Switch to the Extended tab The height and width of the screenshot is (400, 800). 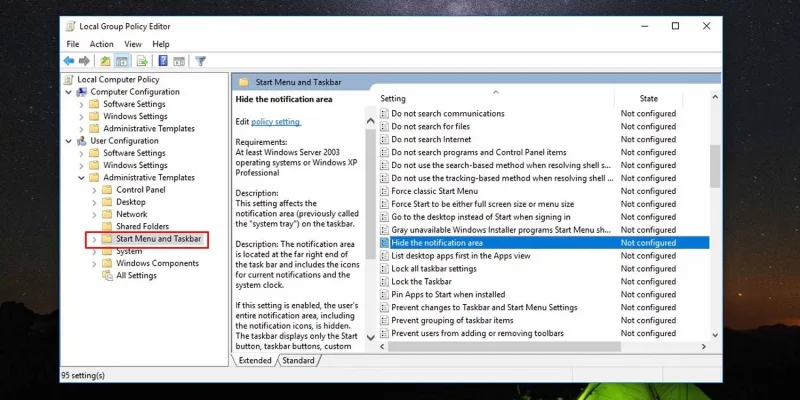coord(255,361)
